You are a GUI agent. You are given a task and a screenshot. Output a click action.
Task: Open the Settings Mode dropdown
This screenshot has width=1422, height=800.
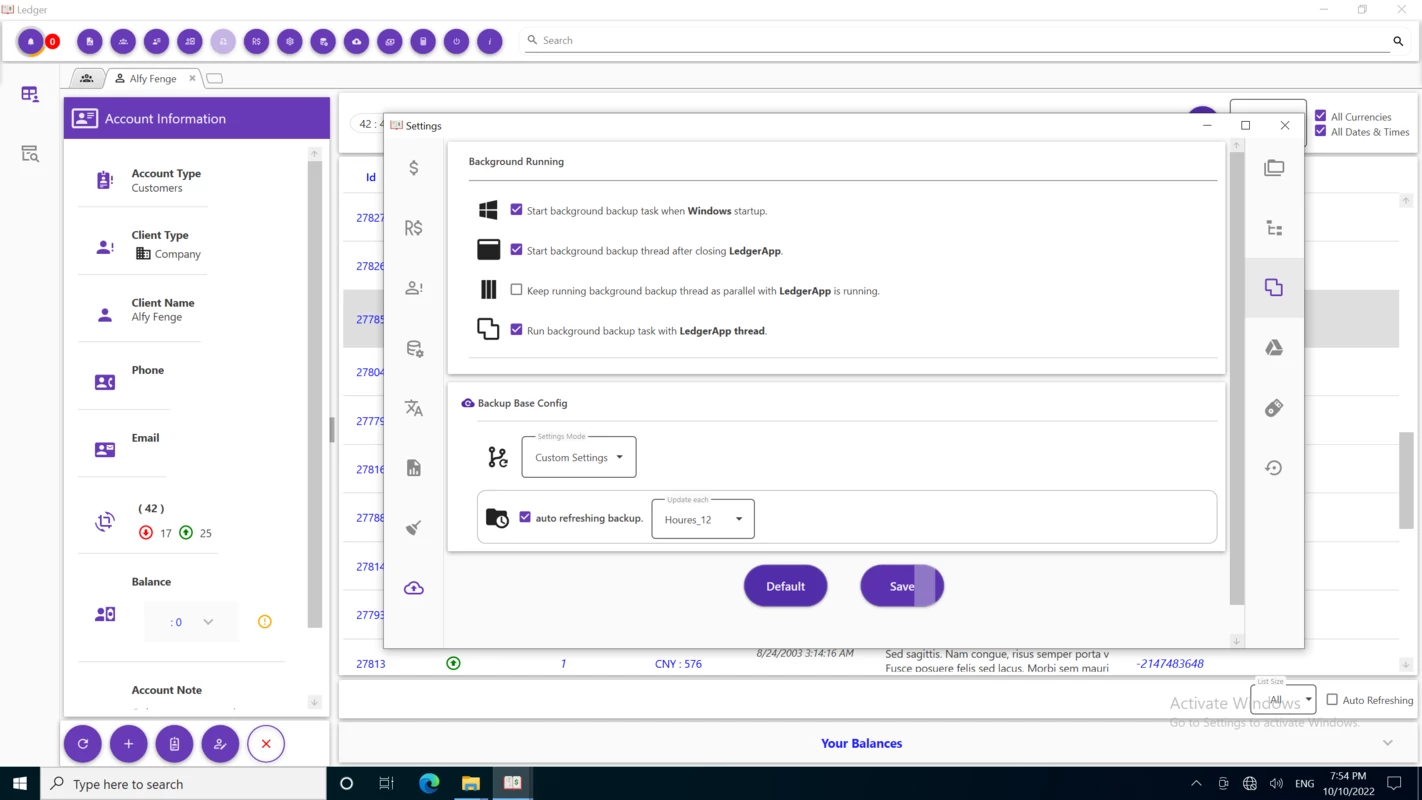(579, 457)
